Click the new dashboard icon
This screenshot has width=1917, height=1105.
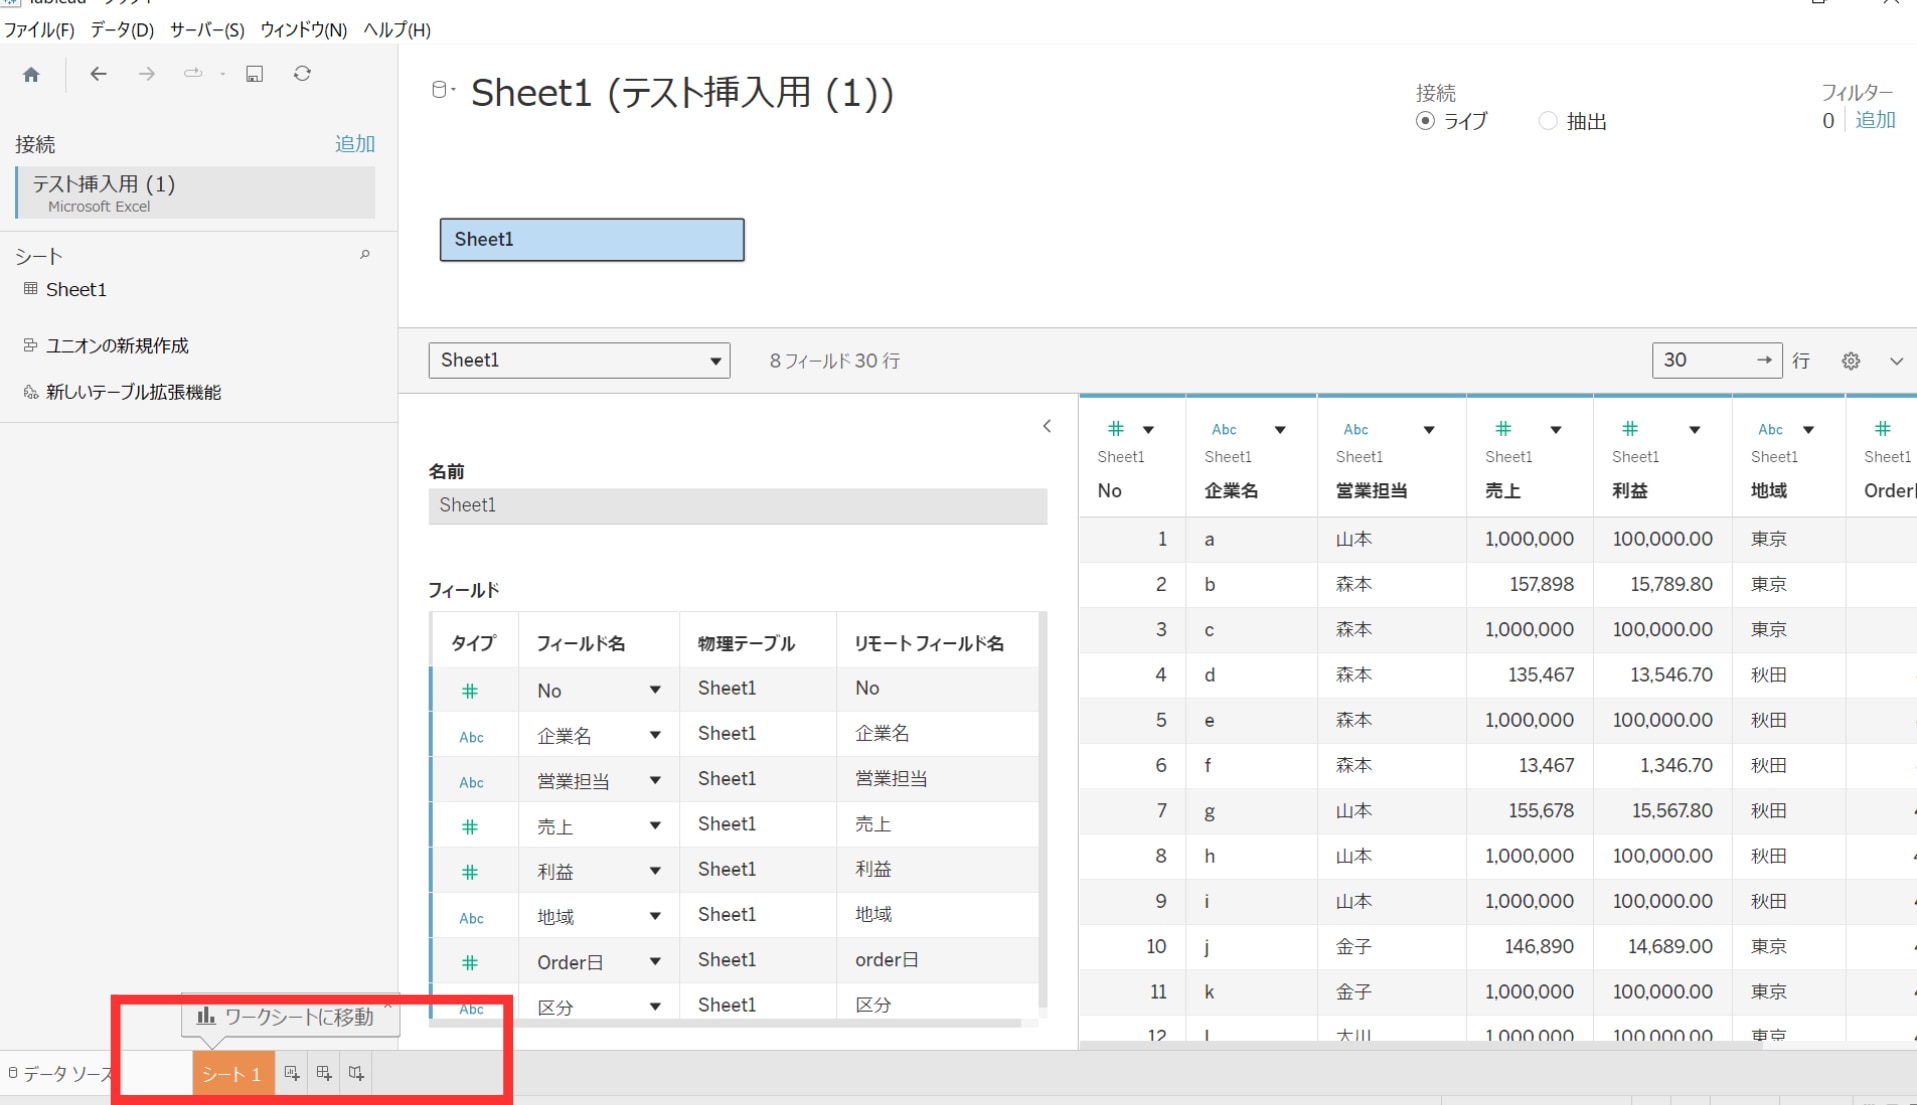click(x=324, y=1073)
